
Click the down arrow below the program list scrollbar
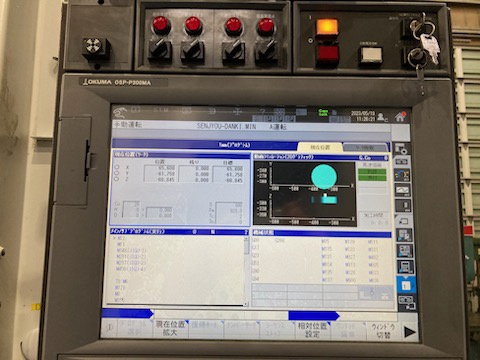(246, 303)
